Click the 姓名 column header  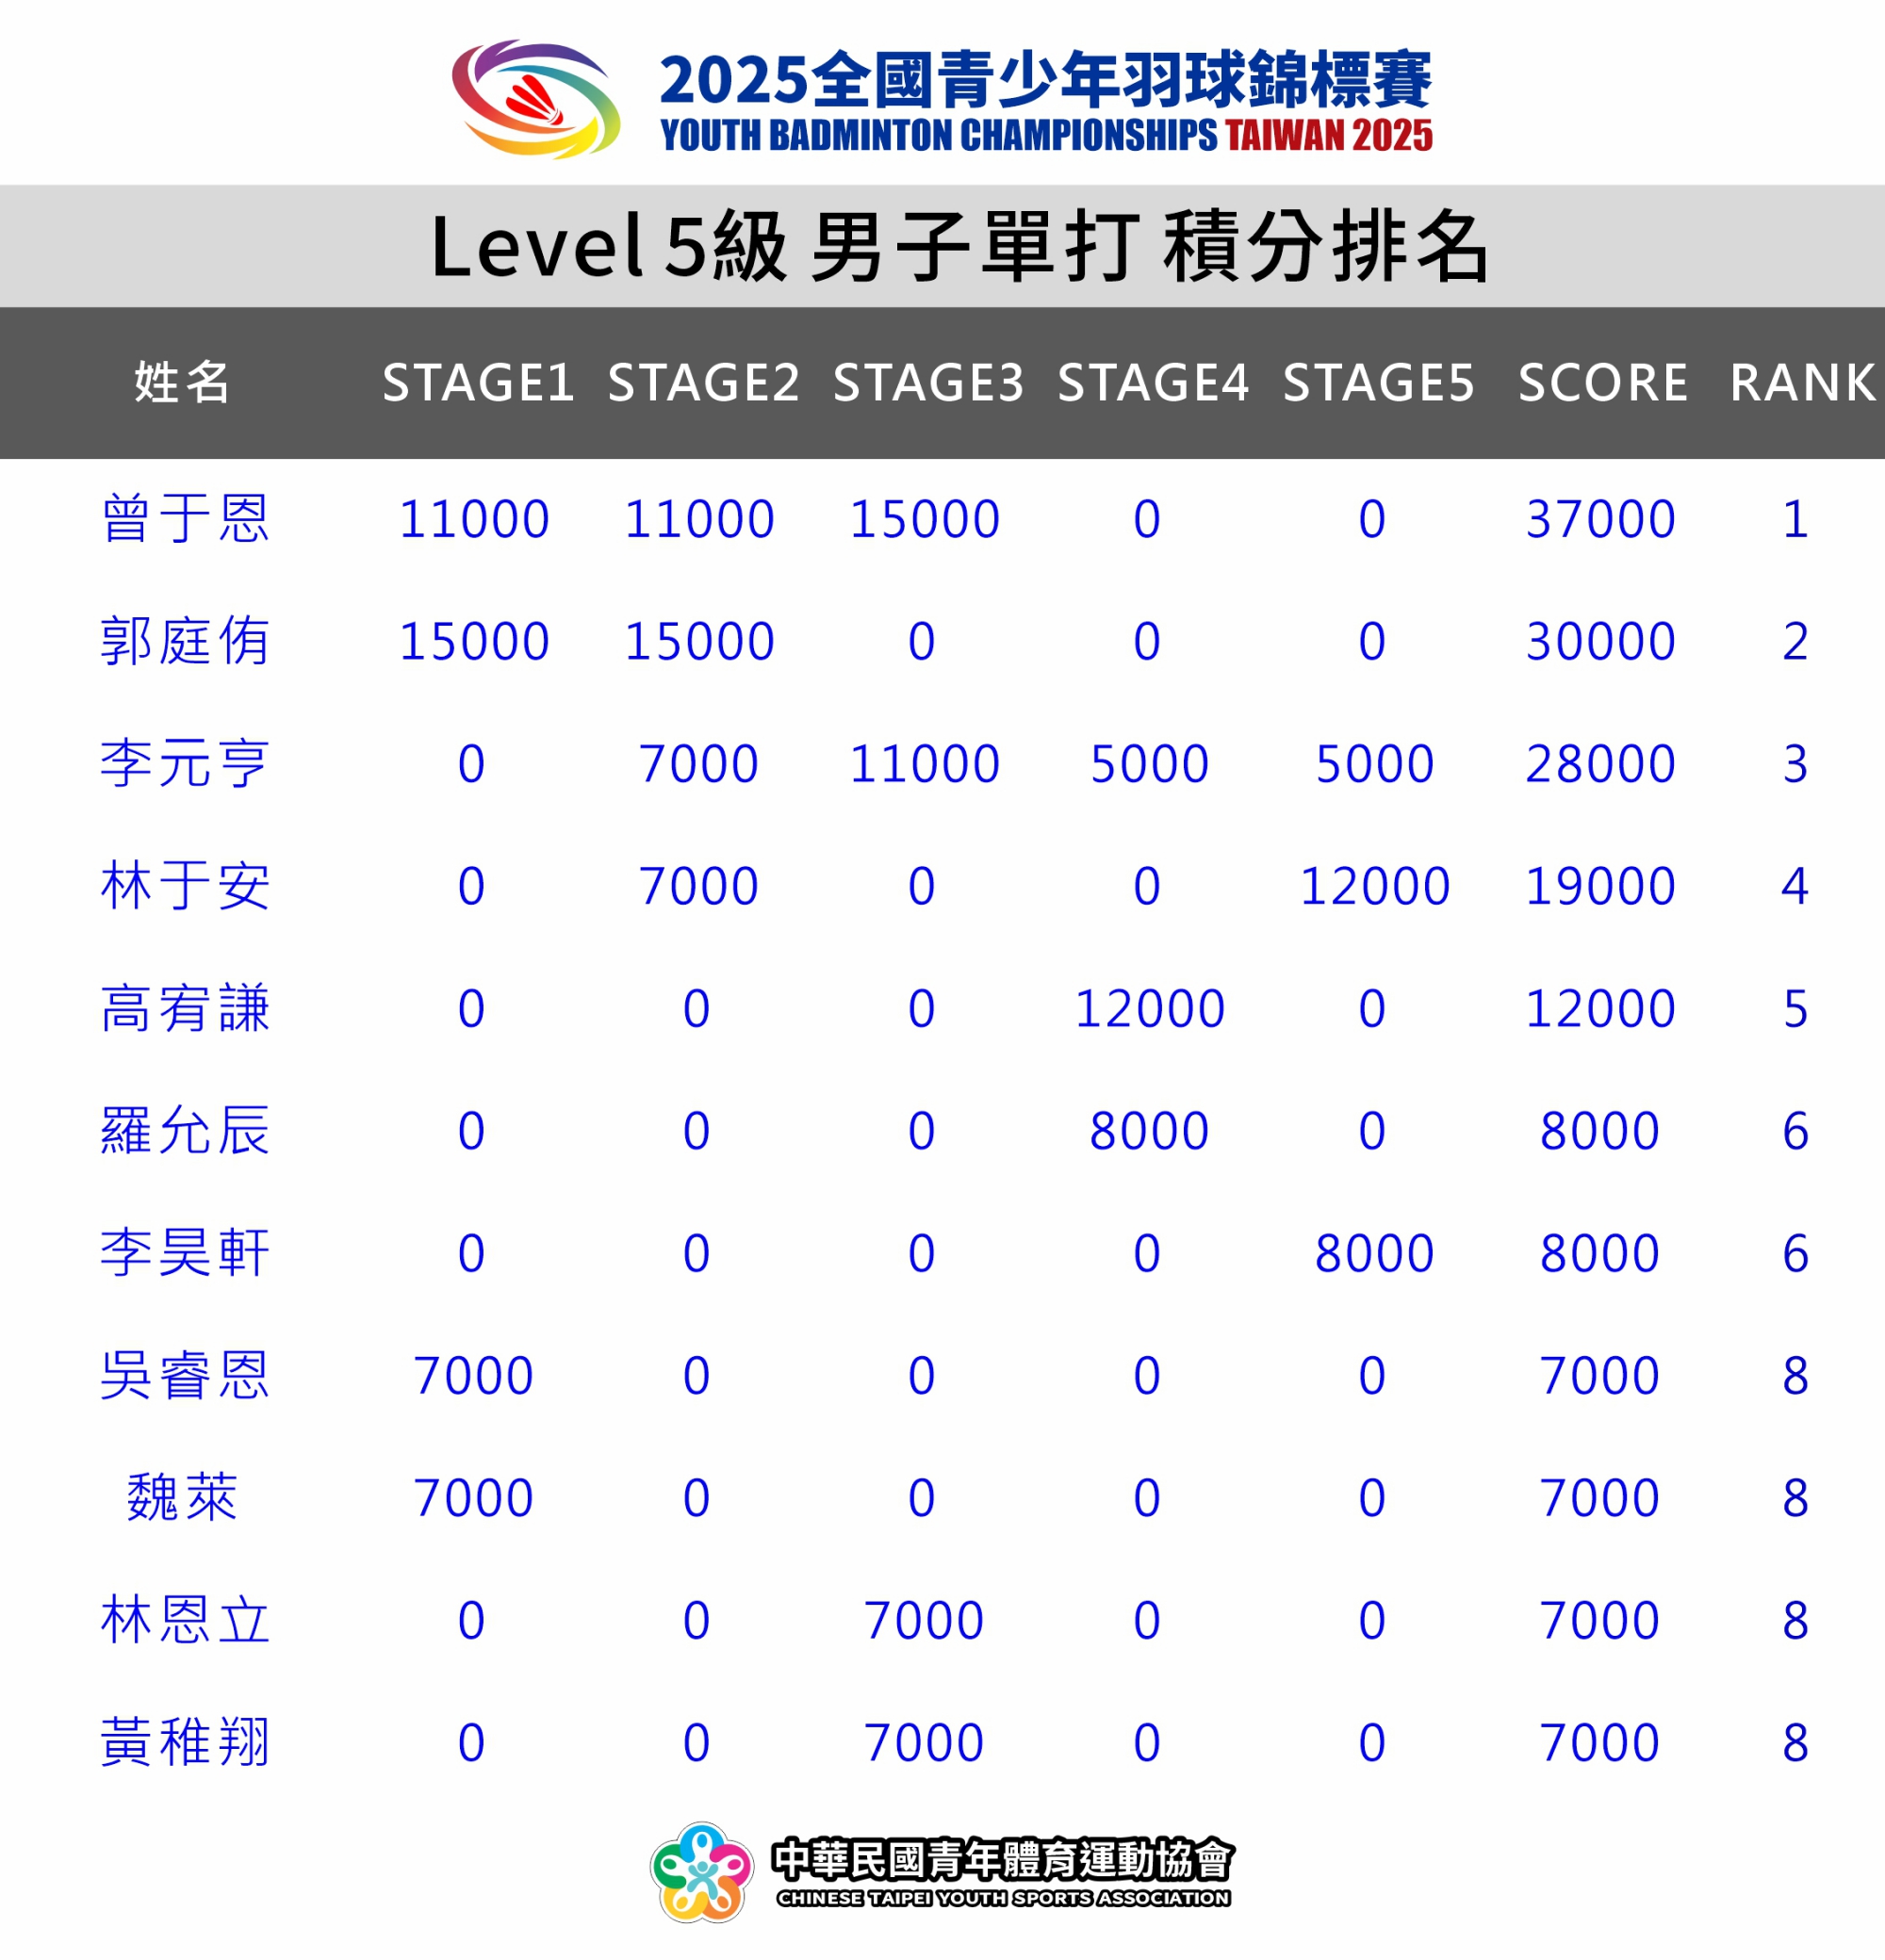182,382
